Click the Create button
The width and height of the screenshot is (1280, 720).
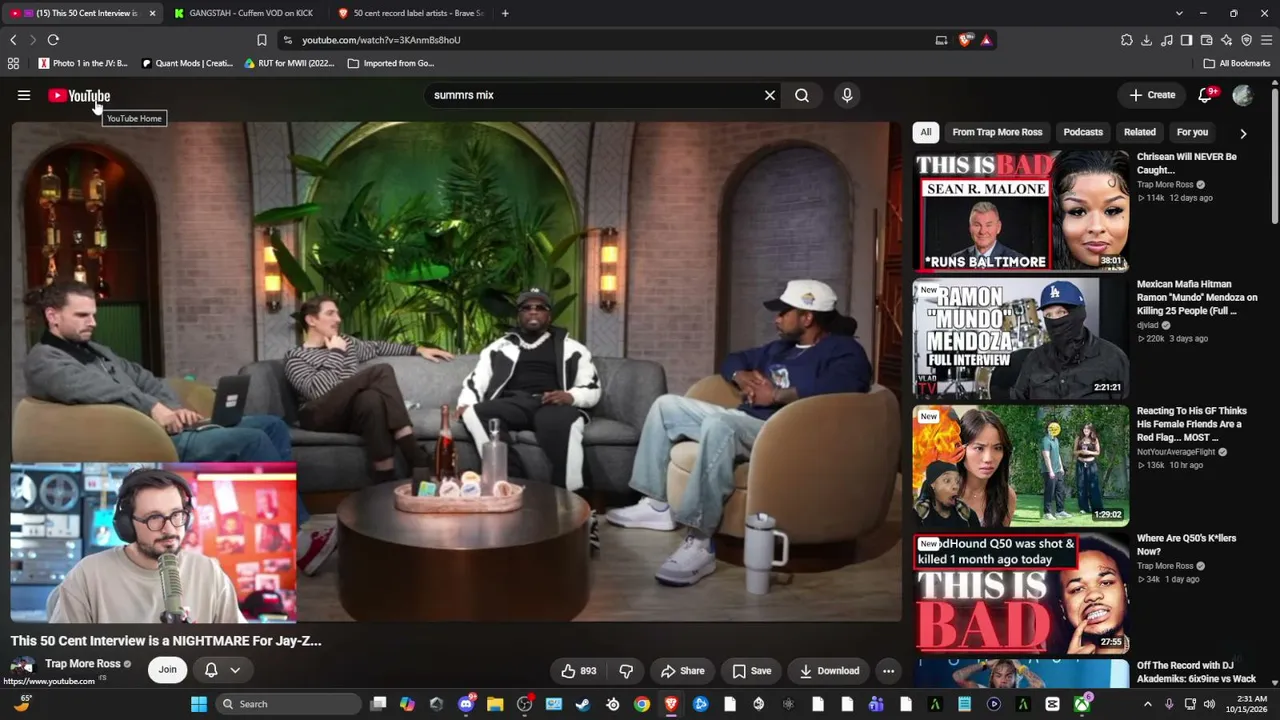1152,95
